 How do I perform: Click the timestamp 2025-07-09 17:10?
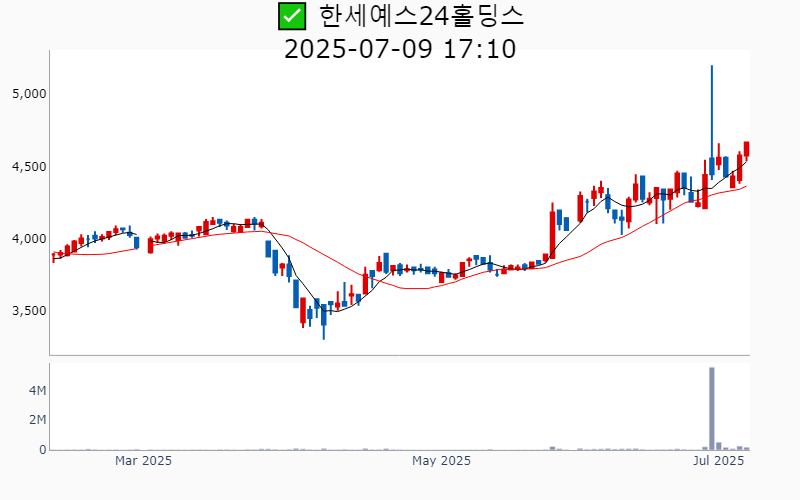point(400,49)
